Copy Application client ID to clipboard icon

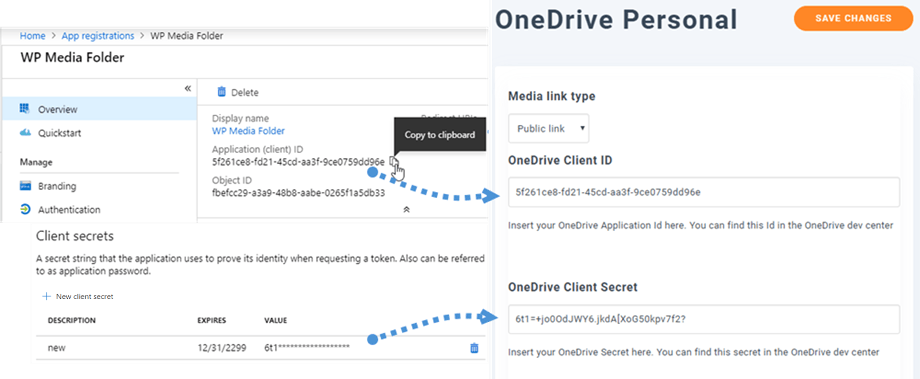pos(394,161)
